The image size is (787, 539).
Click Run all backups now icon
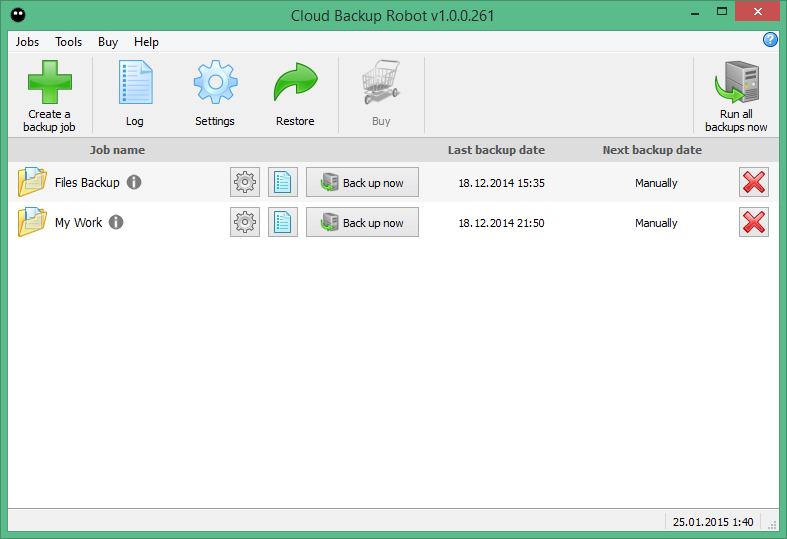coord(736,84)
